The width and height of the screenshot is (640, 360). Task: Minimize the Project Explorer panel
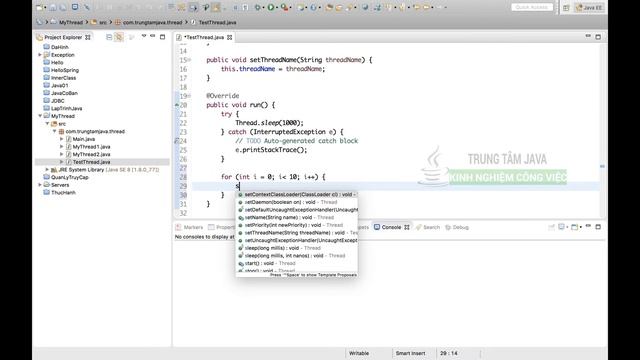[153, 36]
